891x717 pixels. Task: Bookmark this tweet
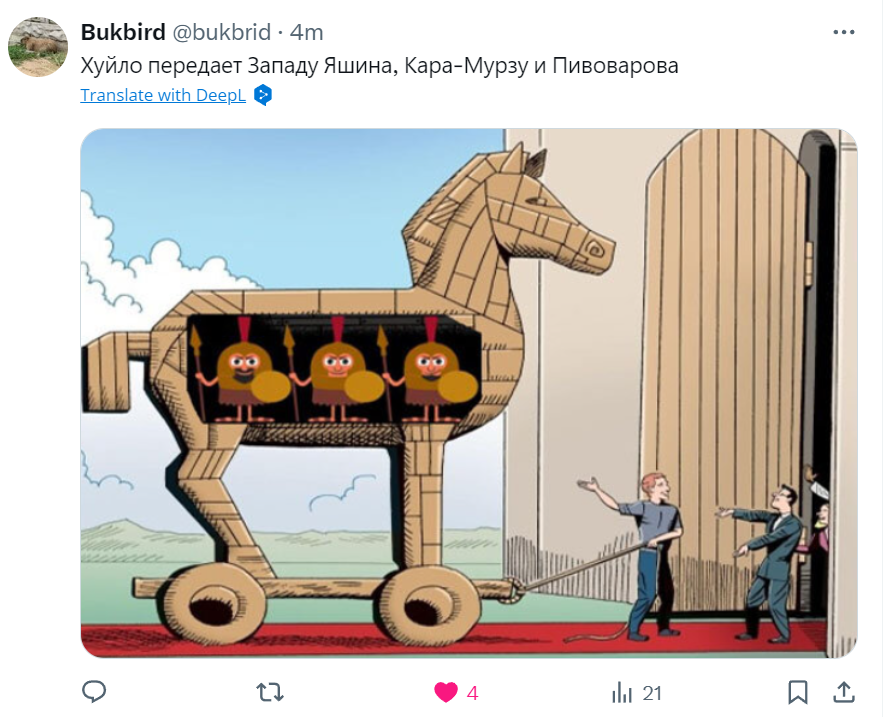(798, 693)
